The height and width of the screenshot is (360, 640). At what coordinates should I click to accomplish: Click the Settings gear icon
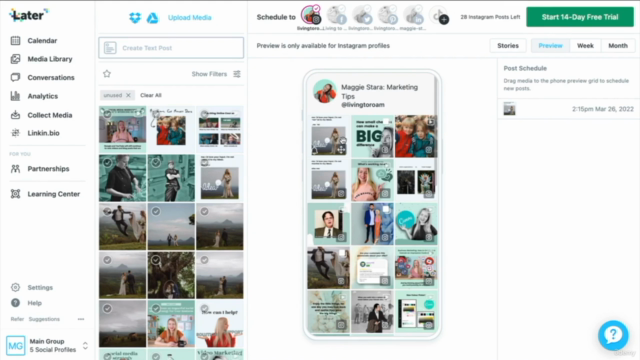pos(16,287)
